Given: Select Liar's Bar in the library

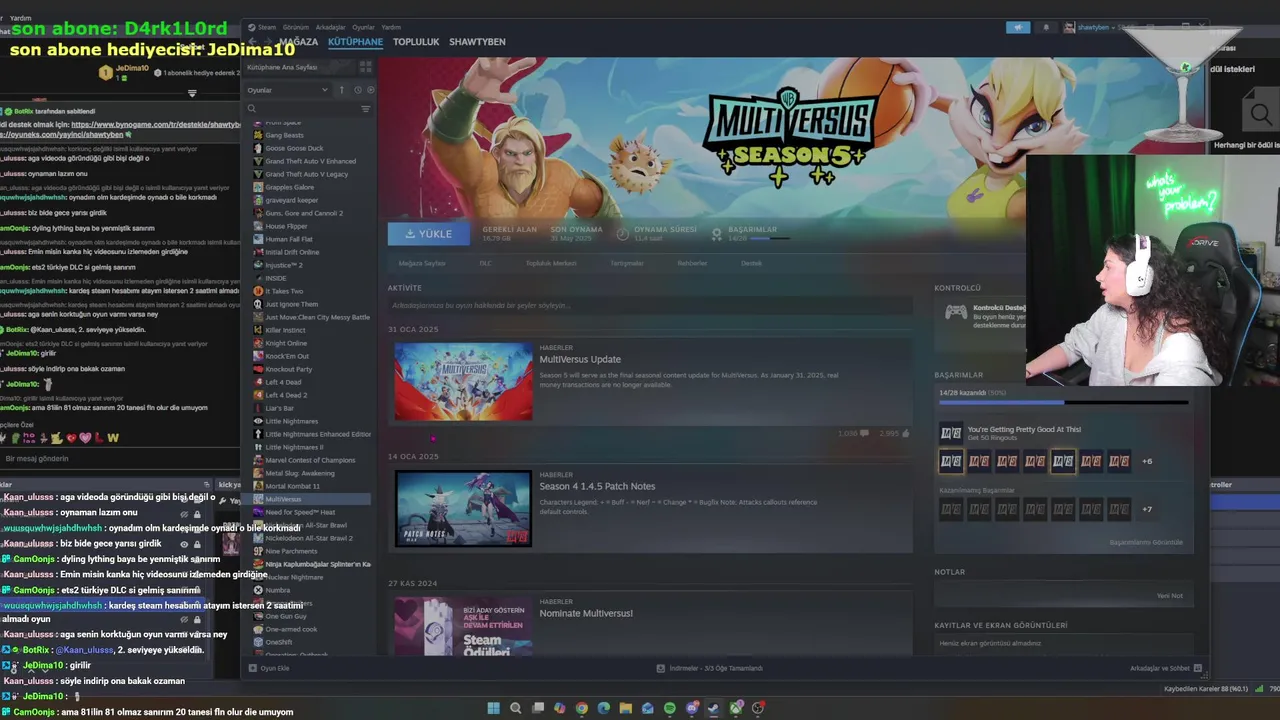Looking at the screenshot, I should pyautogui.click(x=279, y=408).
